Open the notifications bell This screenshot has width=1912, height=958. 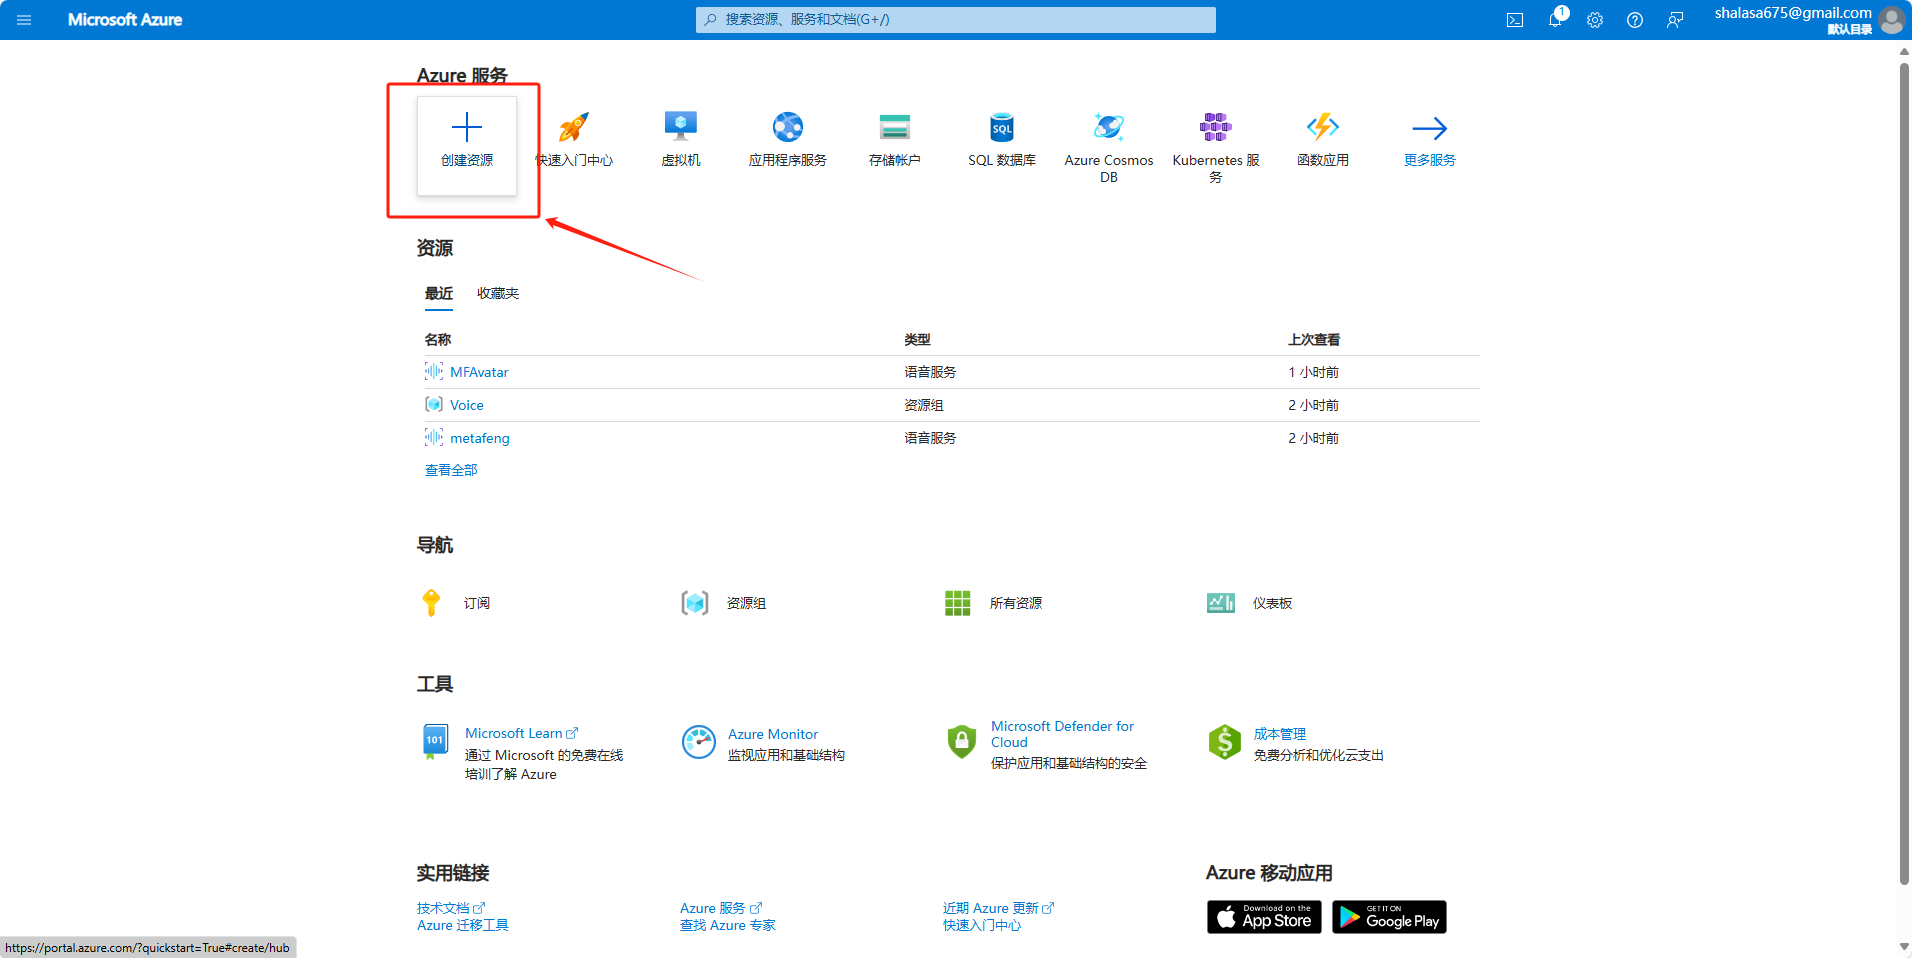coord(1555,20)
